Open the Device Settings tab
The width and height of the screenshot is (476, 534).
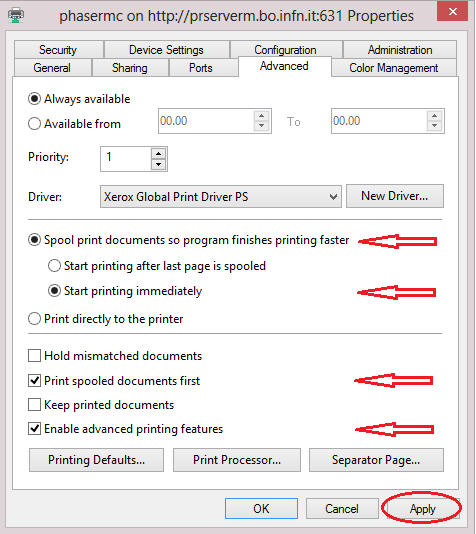pos(166,50)
